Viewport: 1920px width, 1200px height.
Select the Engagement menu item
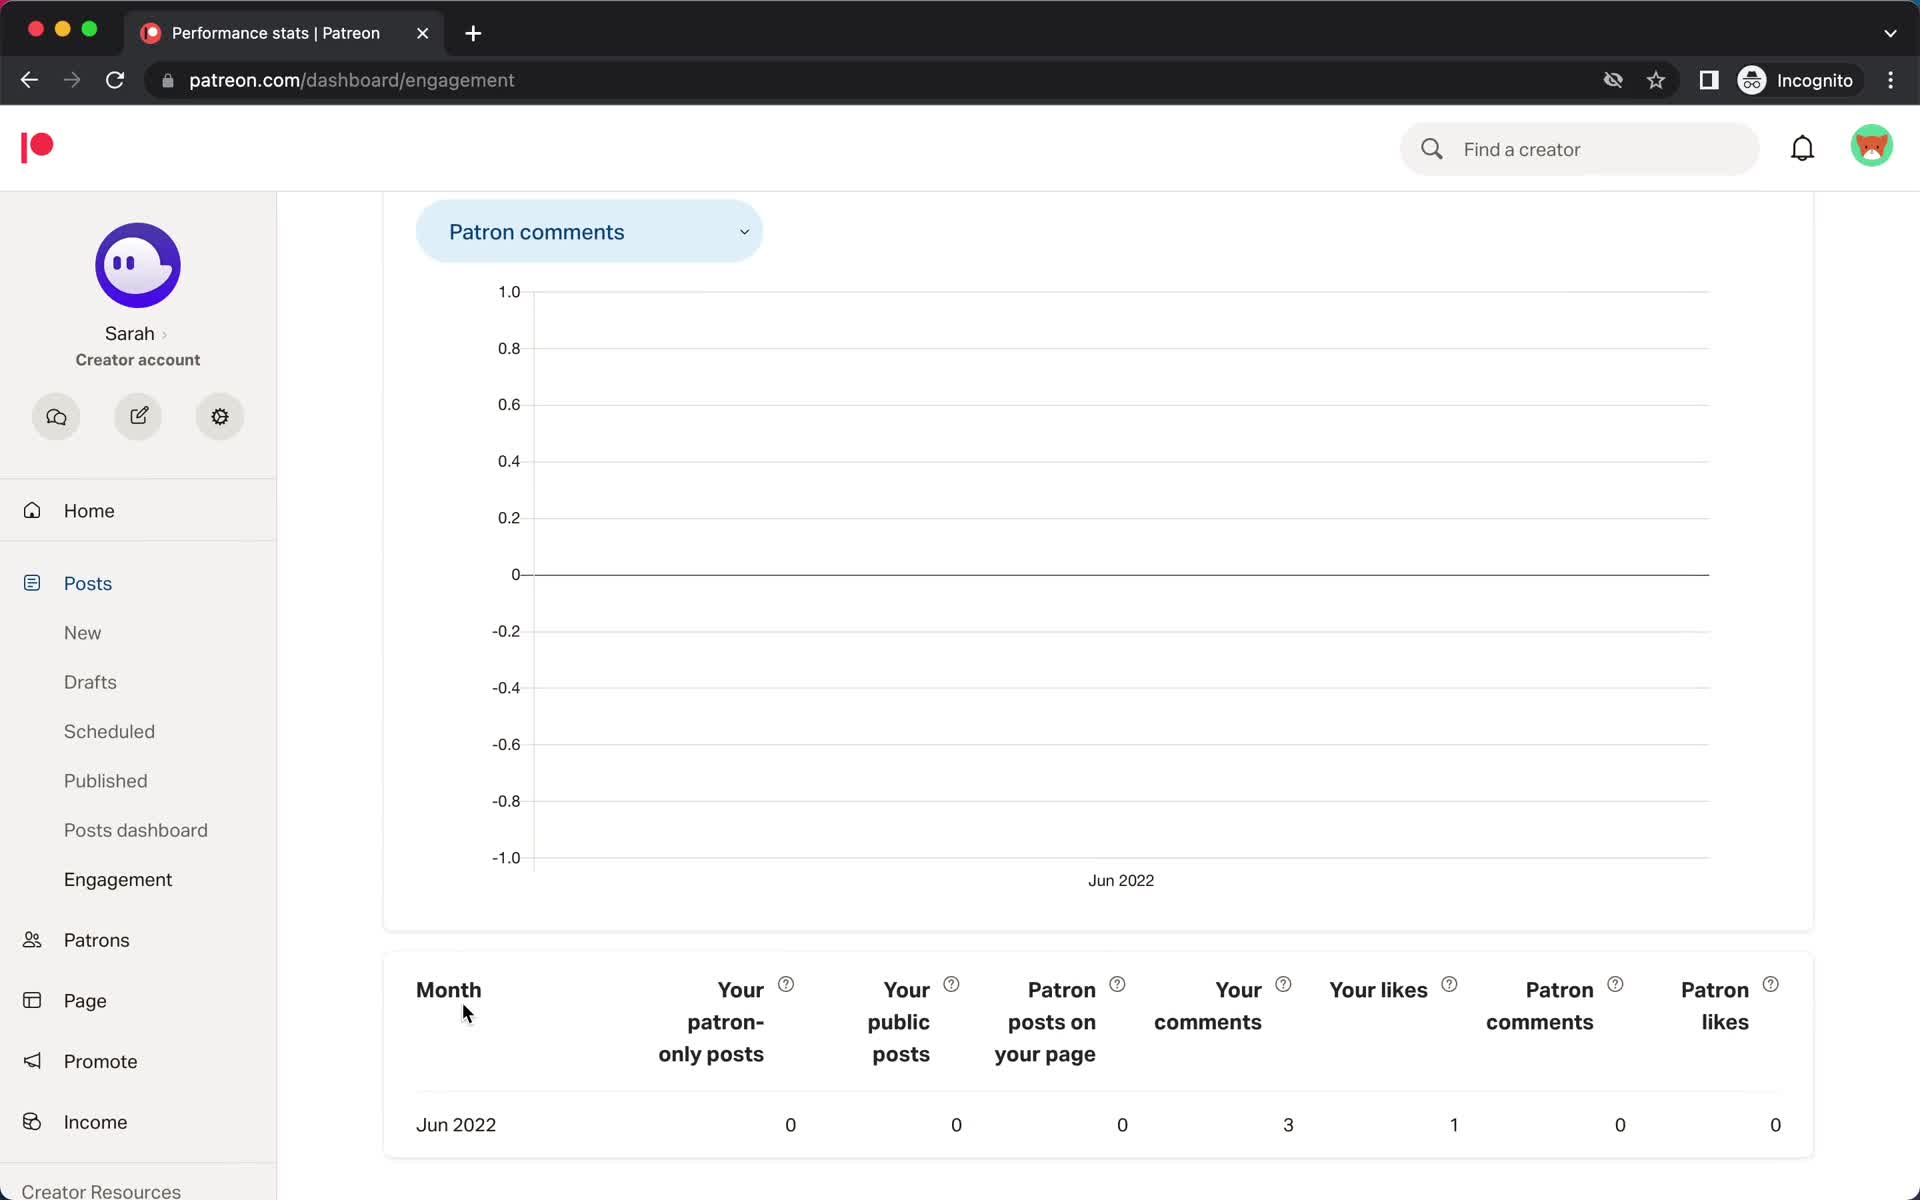117,878
